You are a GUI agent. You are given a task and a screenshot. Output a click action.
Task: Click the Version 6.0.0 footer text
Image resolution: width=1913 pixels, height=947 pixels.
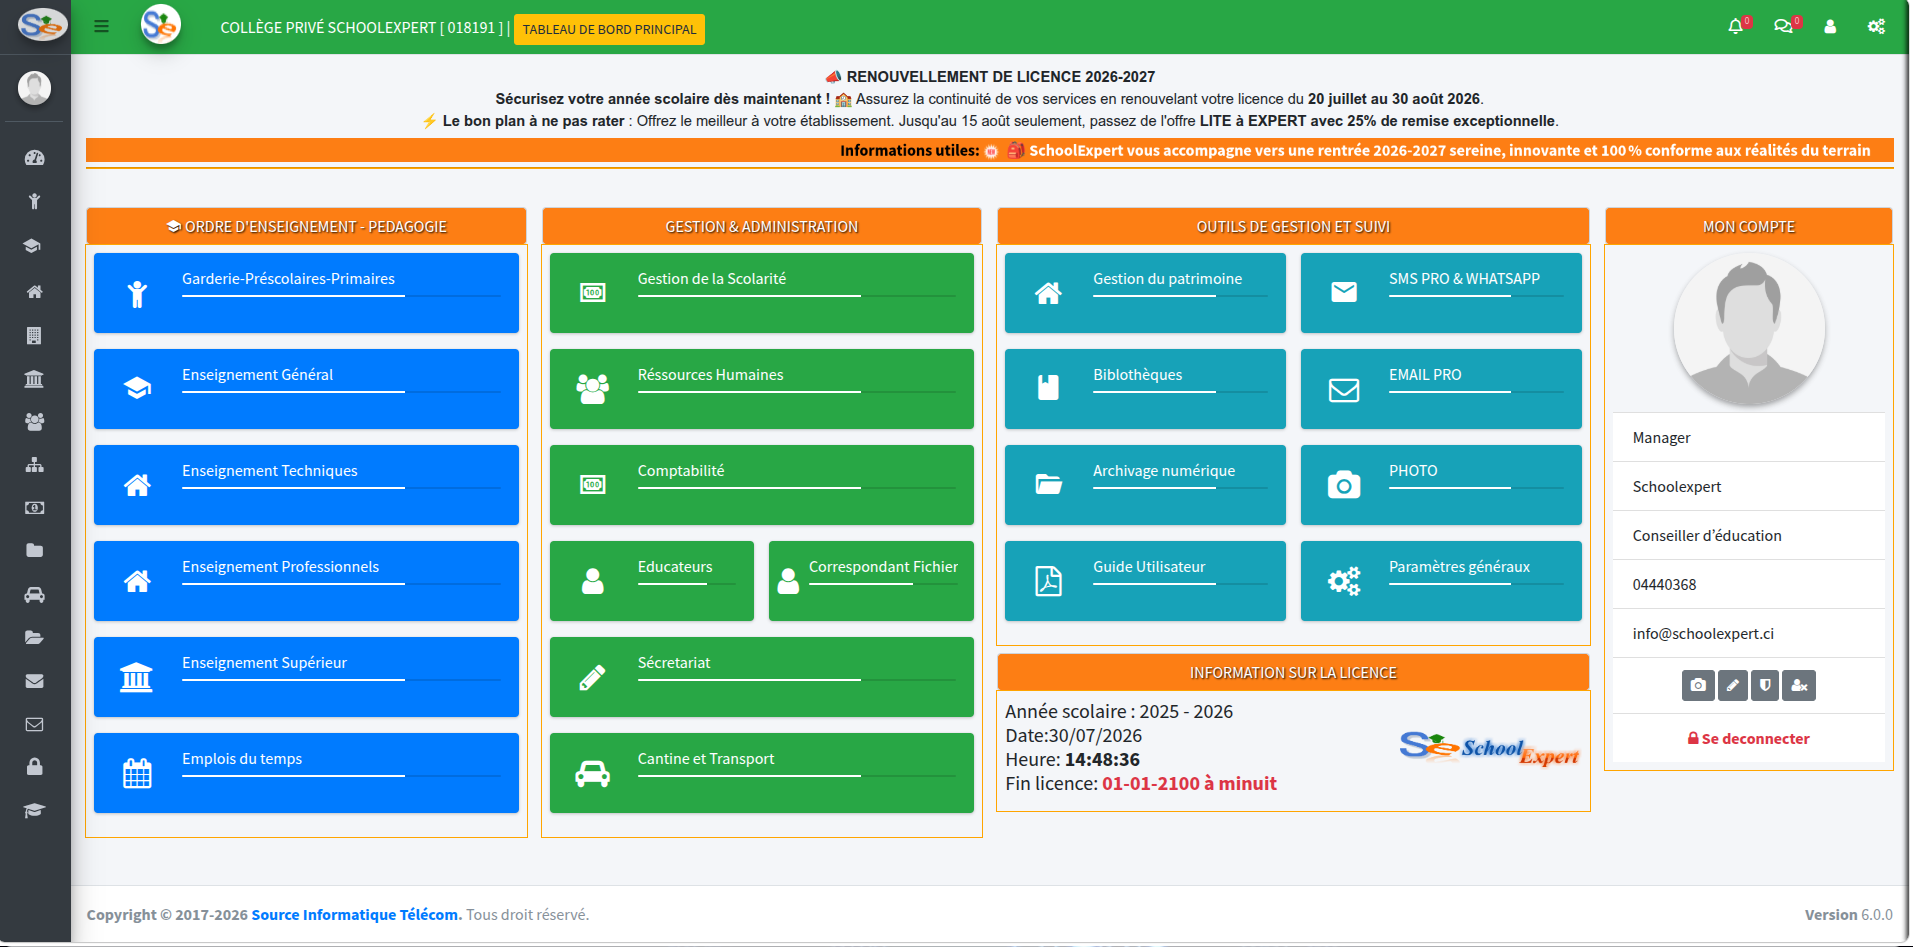pos(1848,915)
